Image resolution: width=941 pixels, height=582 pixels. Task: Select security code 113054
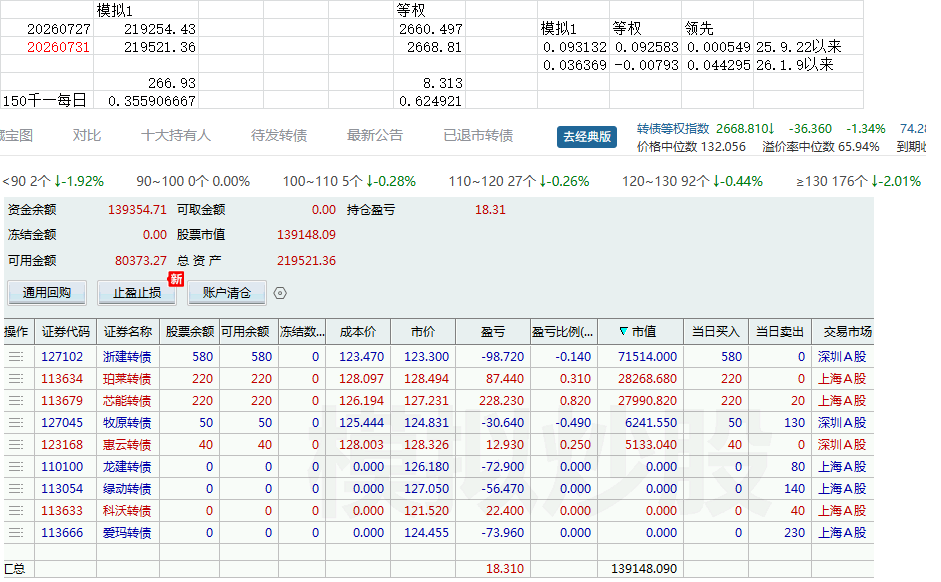(x=62, y=489)
